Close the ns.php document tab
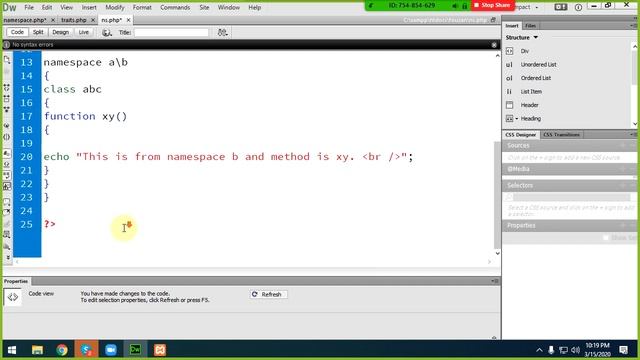 pyautogui.click(x=129, y=20)
